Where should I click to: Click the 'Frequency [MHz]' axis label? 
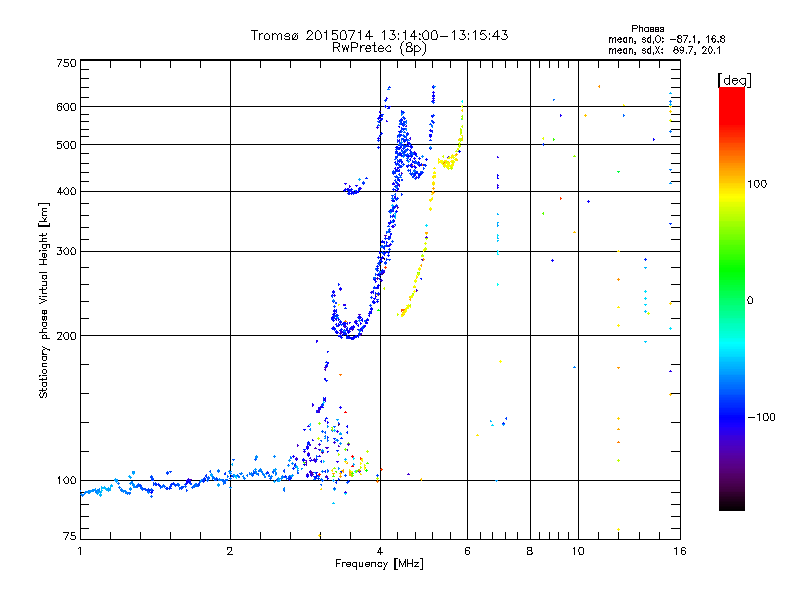coord(379,564)
